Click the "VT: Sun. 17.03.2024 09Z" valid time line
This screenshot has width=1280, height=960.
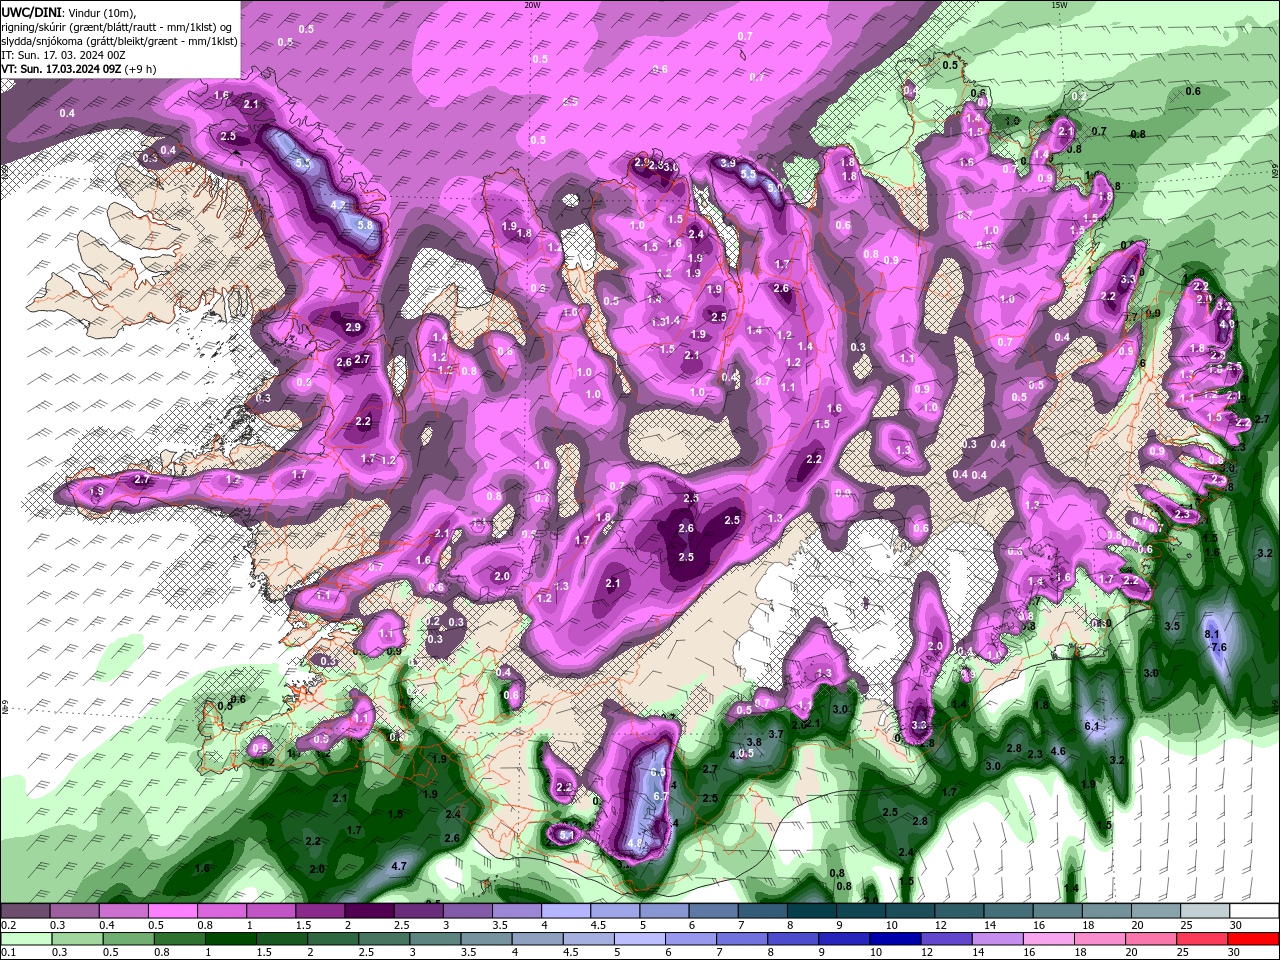[x=62, y=69]
